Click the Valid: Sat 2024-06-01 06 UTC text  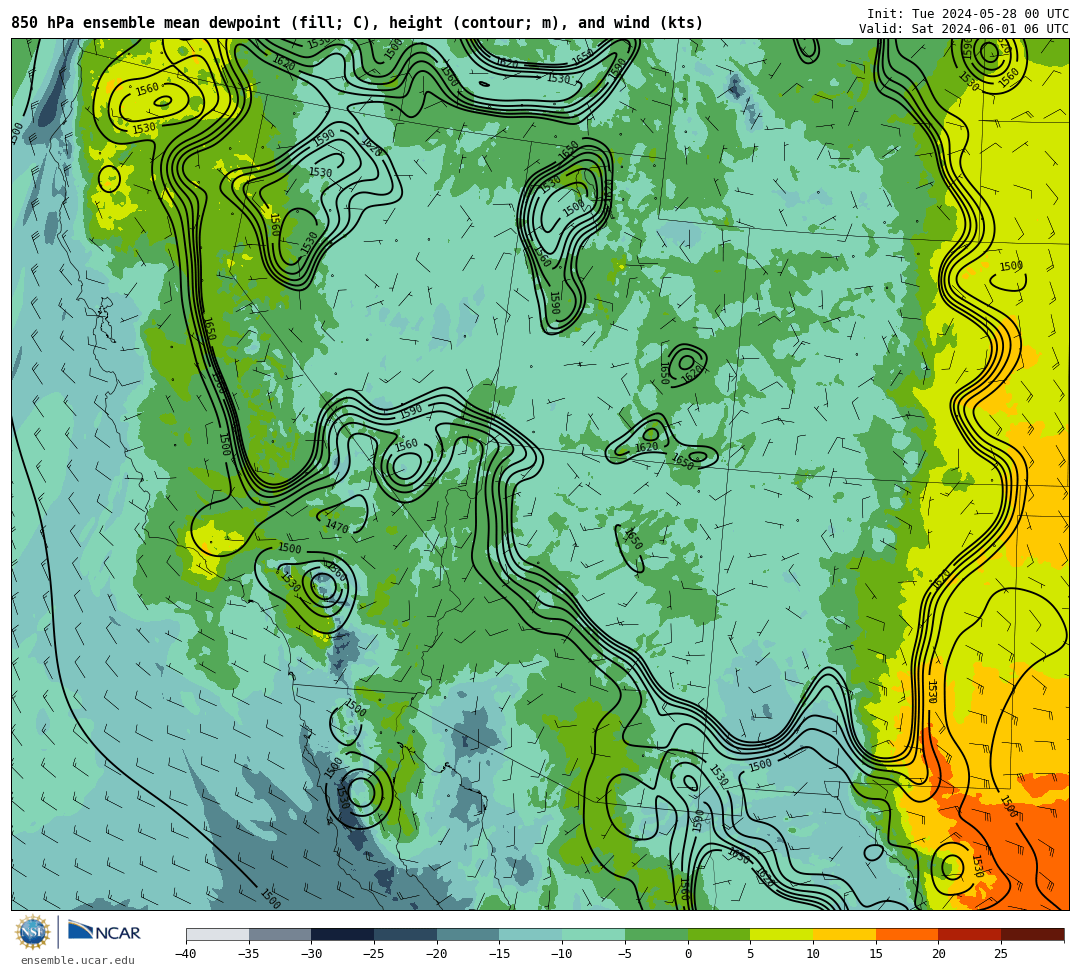click(x=964, y=29)
